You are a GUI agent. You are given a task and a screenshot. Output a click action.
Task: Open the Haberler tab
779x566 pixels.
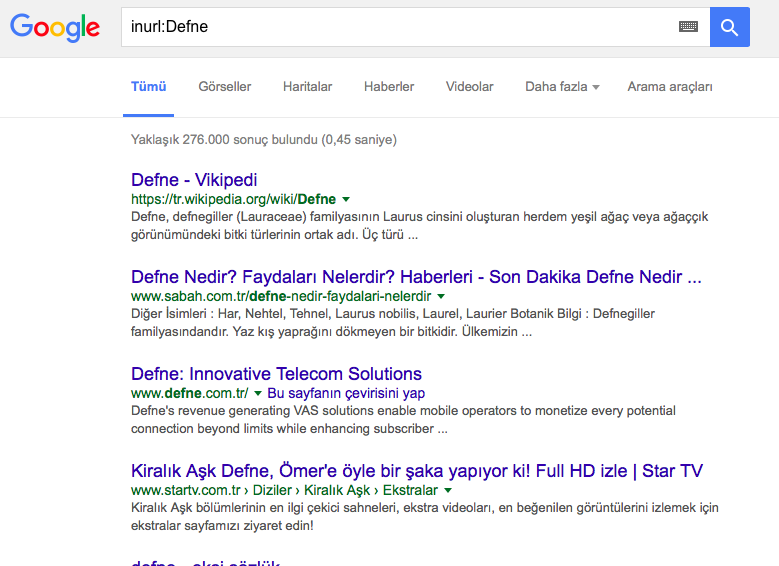(389, 86)
